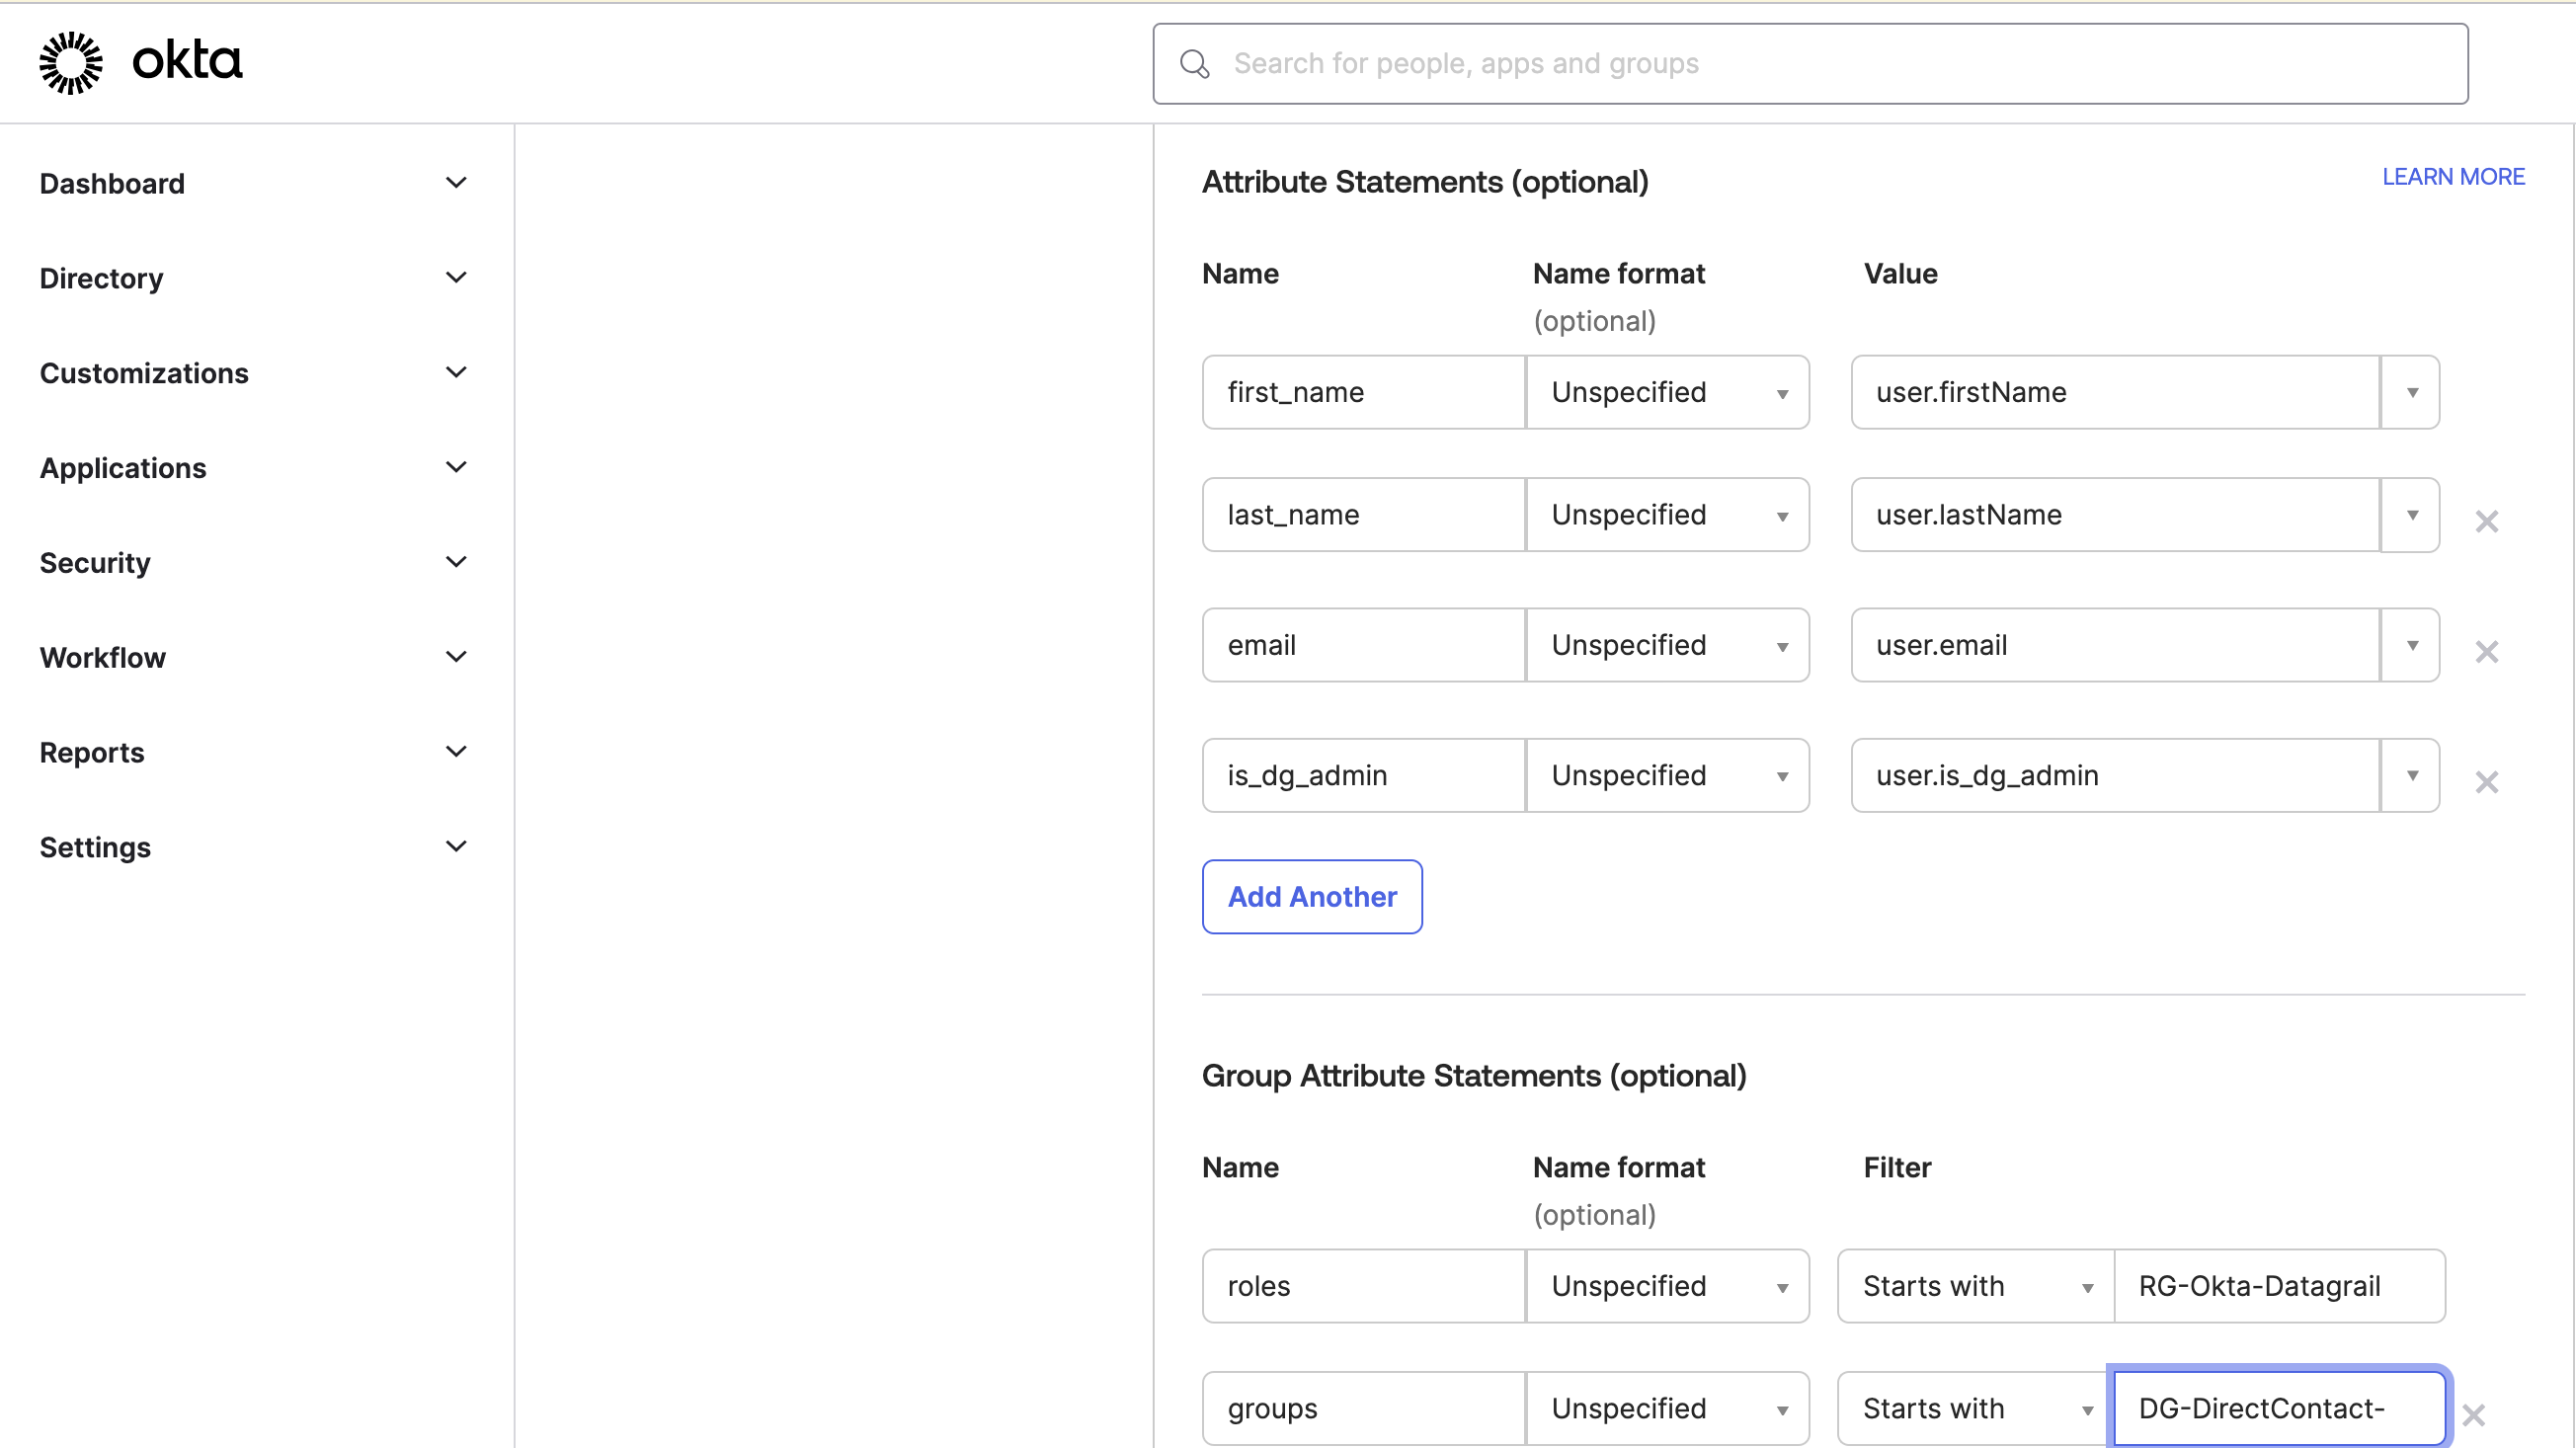
Task: Remove the email attribute statement row
Action: (x=2487, y=650)
